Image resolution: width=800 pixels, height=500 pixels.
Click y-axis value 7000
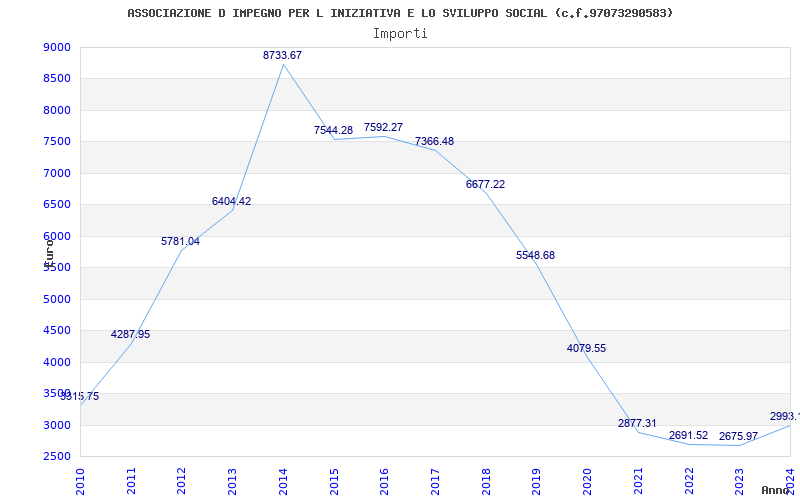tap(57, 173)
